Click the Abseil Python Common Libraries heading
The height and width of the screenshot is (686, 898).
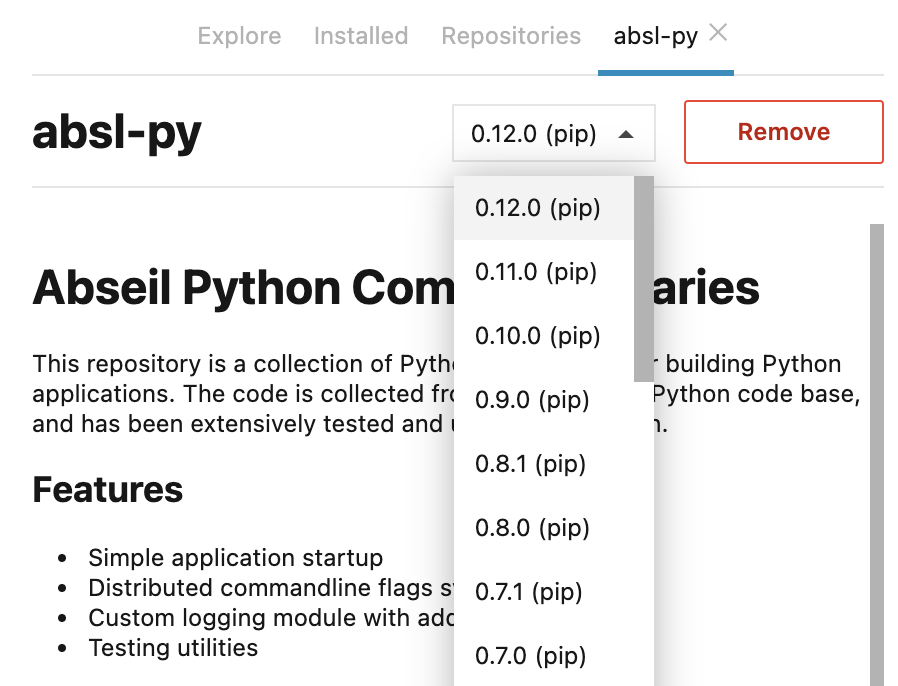click(x=250, y=288)
